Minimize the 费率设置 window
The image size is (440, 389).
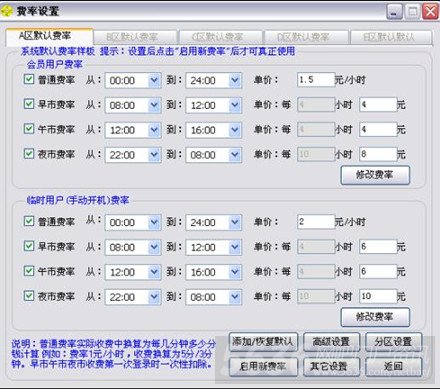click(394, 12)
